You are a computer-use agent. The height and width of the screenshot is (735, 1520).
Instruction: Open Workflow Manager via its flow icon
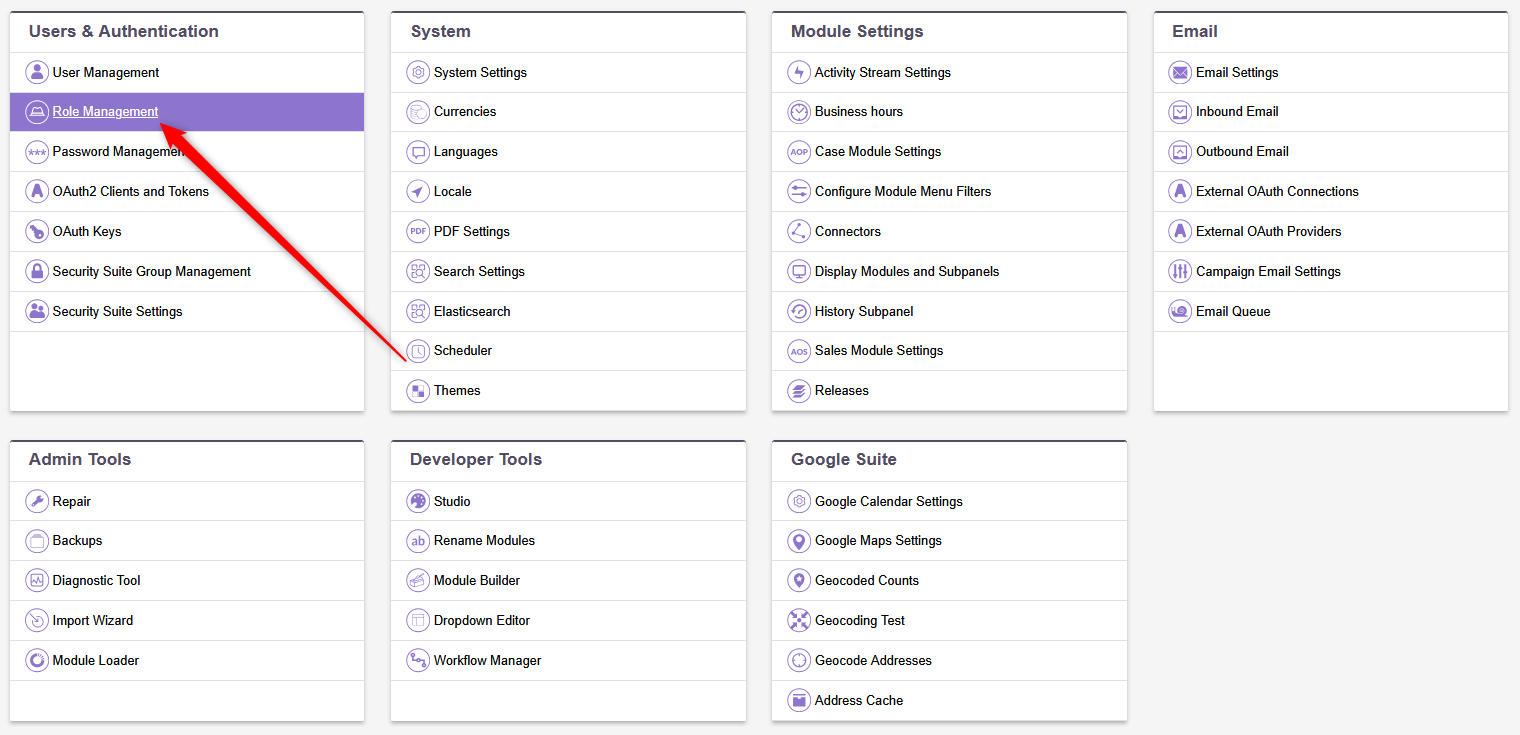[x=418, y=660]
